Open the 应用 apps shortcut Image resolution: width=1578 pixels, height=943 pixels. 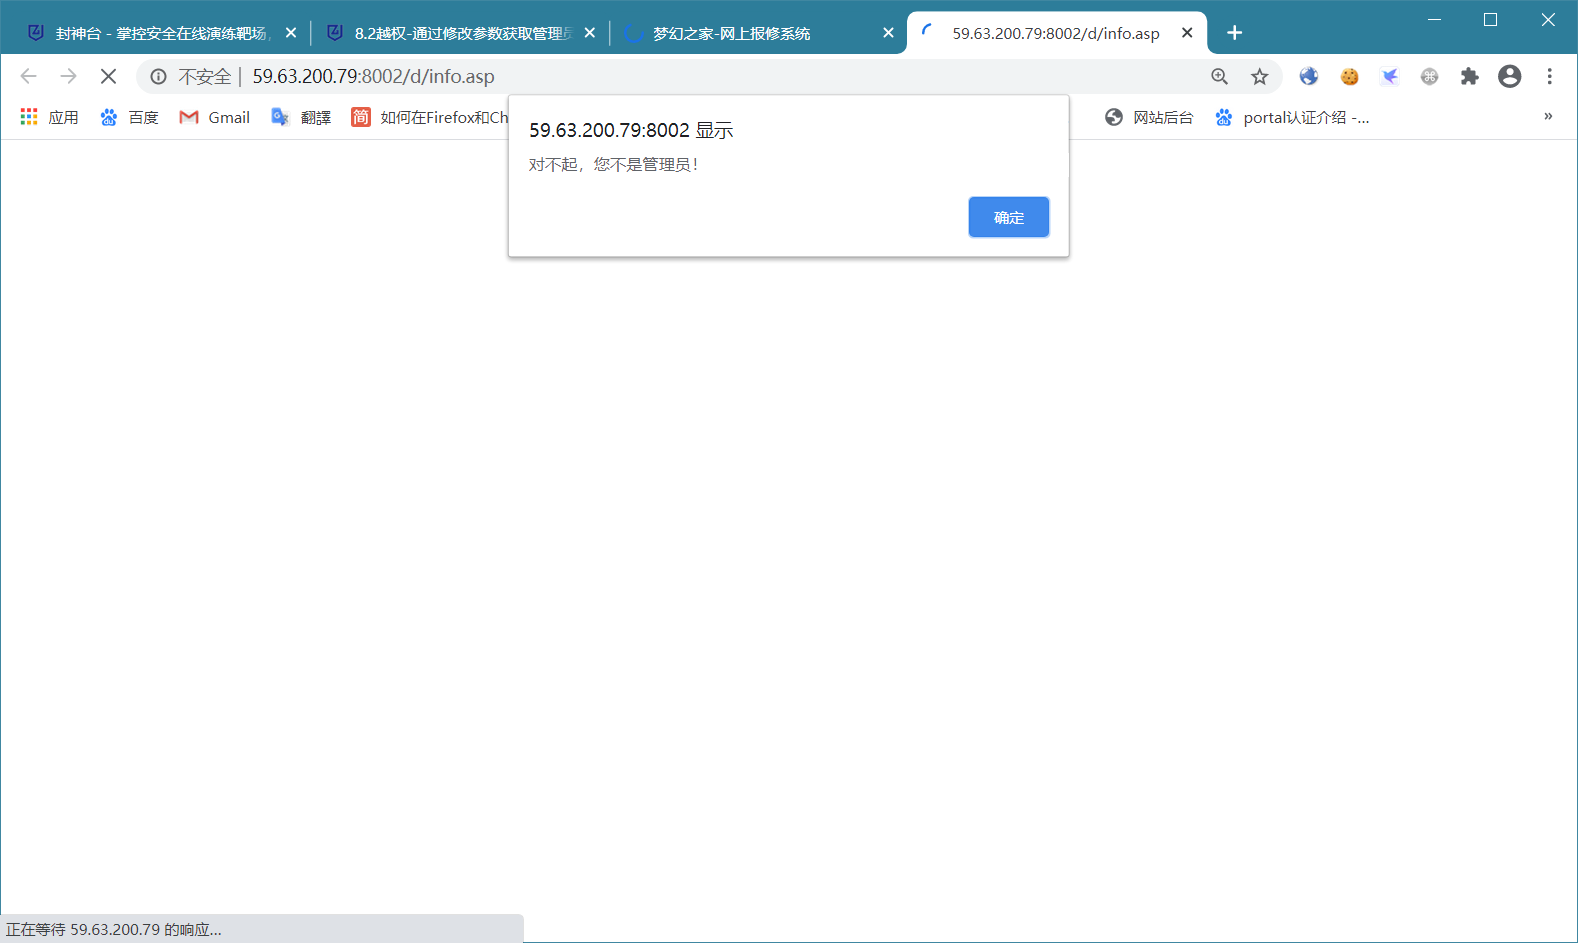click(49, 117)
